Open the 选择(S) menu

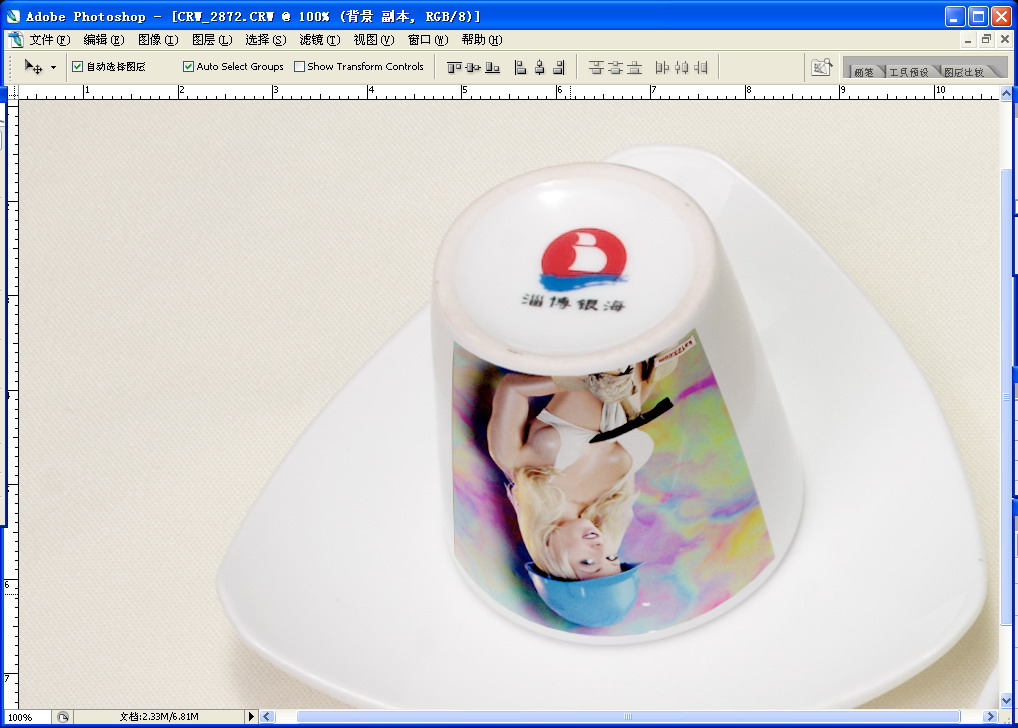[266, 40]
